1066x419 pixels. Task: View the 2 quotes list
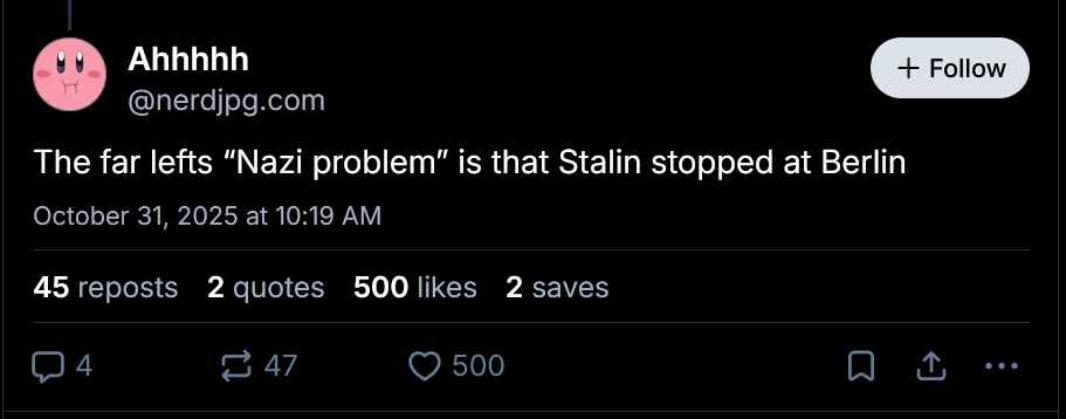(x=266, y=288)
